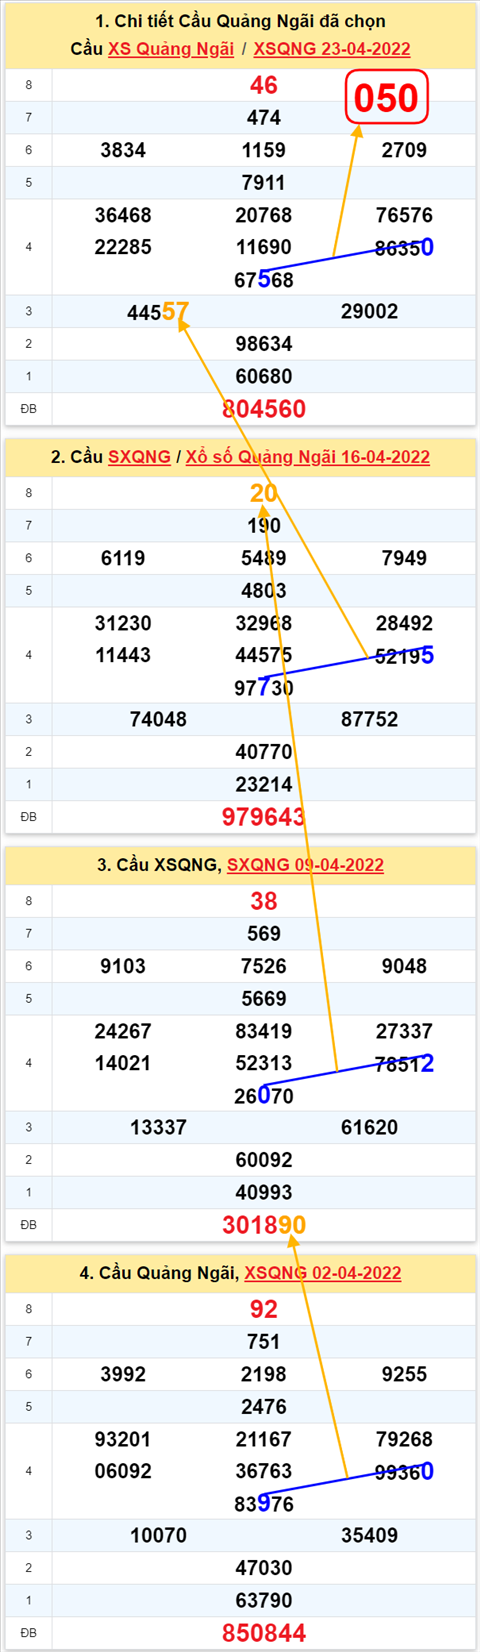This screenshot has height=1652, width=480.
Task: Click the special prize number 850844
Action: pyautogui.click(x=264, y=1633)
